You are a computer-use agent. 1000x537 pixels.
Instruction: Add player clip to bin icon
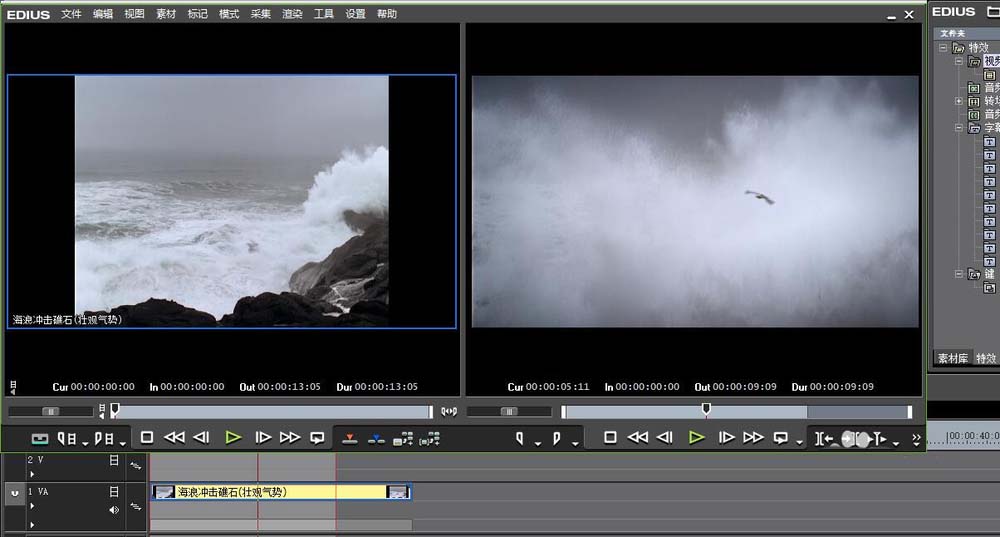(403, 439)
